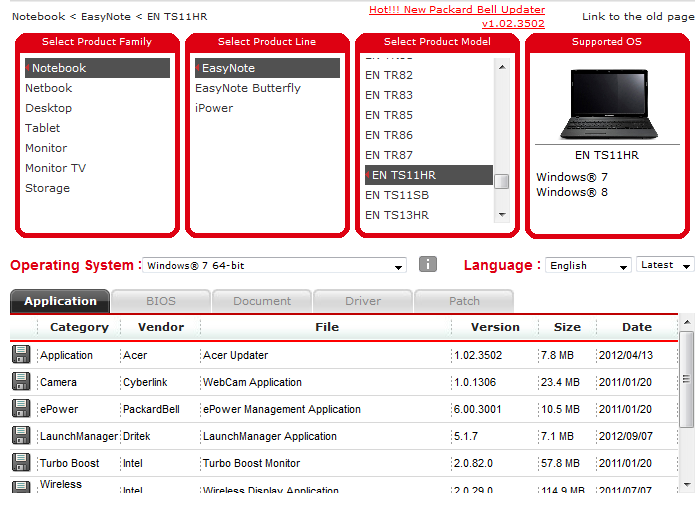The width and height of the screenshot is (698, 509).
Task: Select EasyNote Butterfly product line
Action: click(x=248, y=88)
